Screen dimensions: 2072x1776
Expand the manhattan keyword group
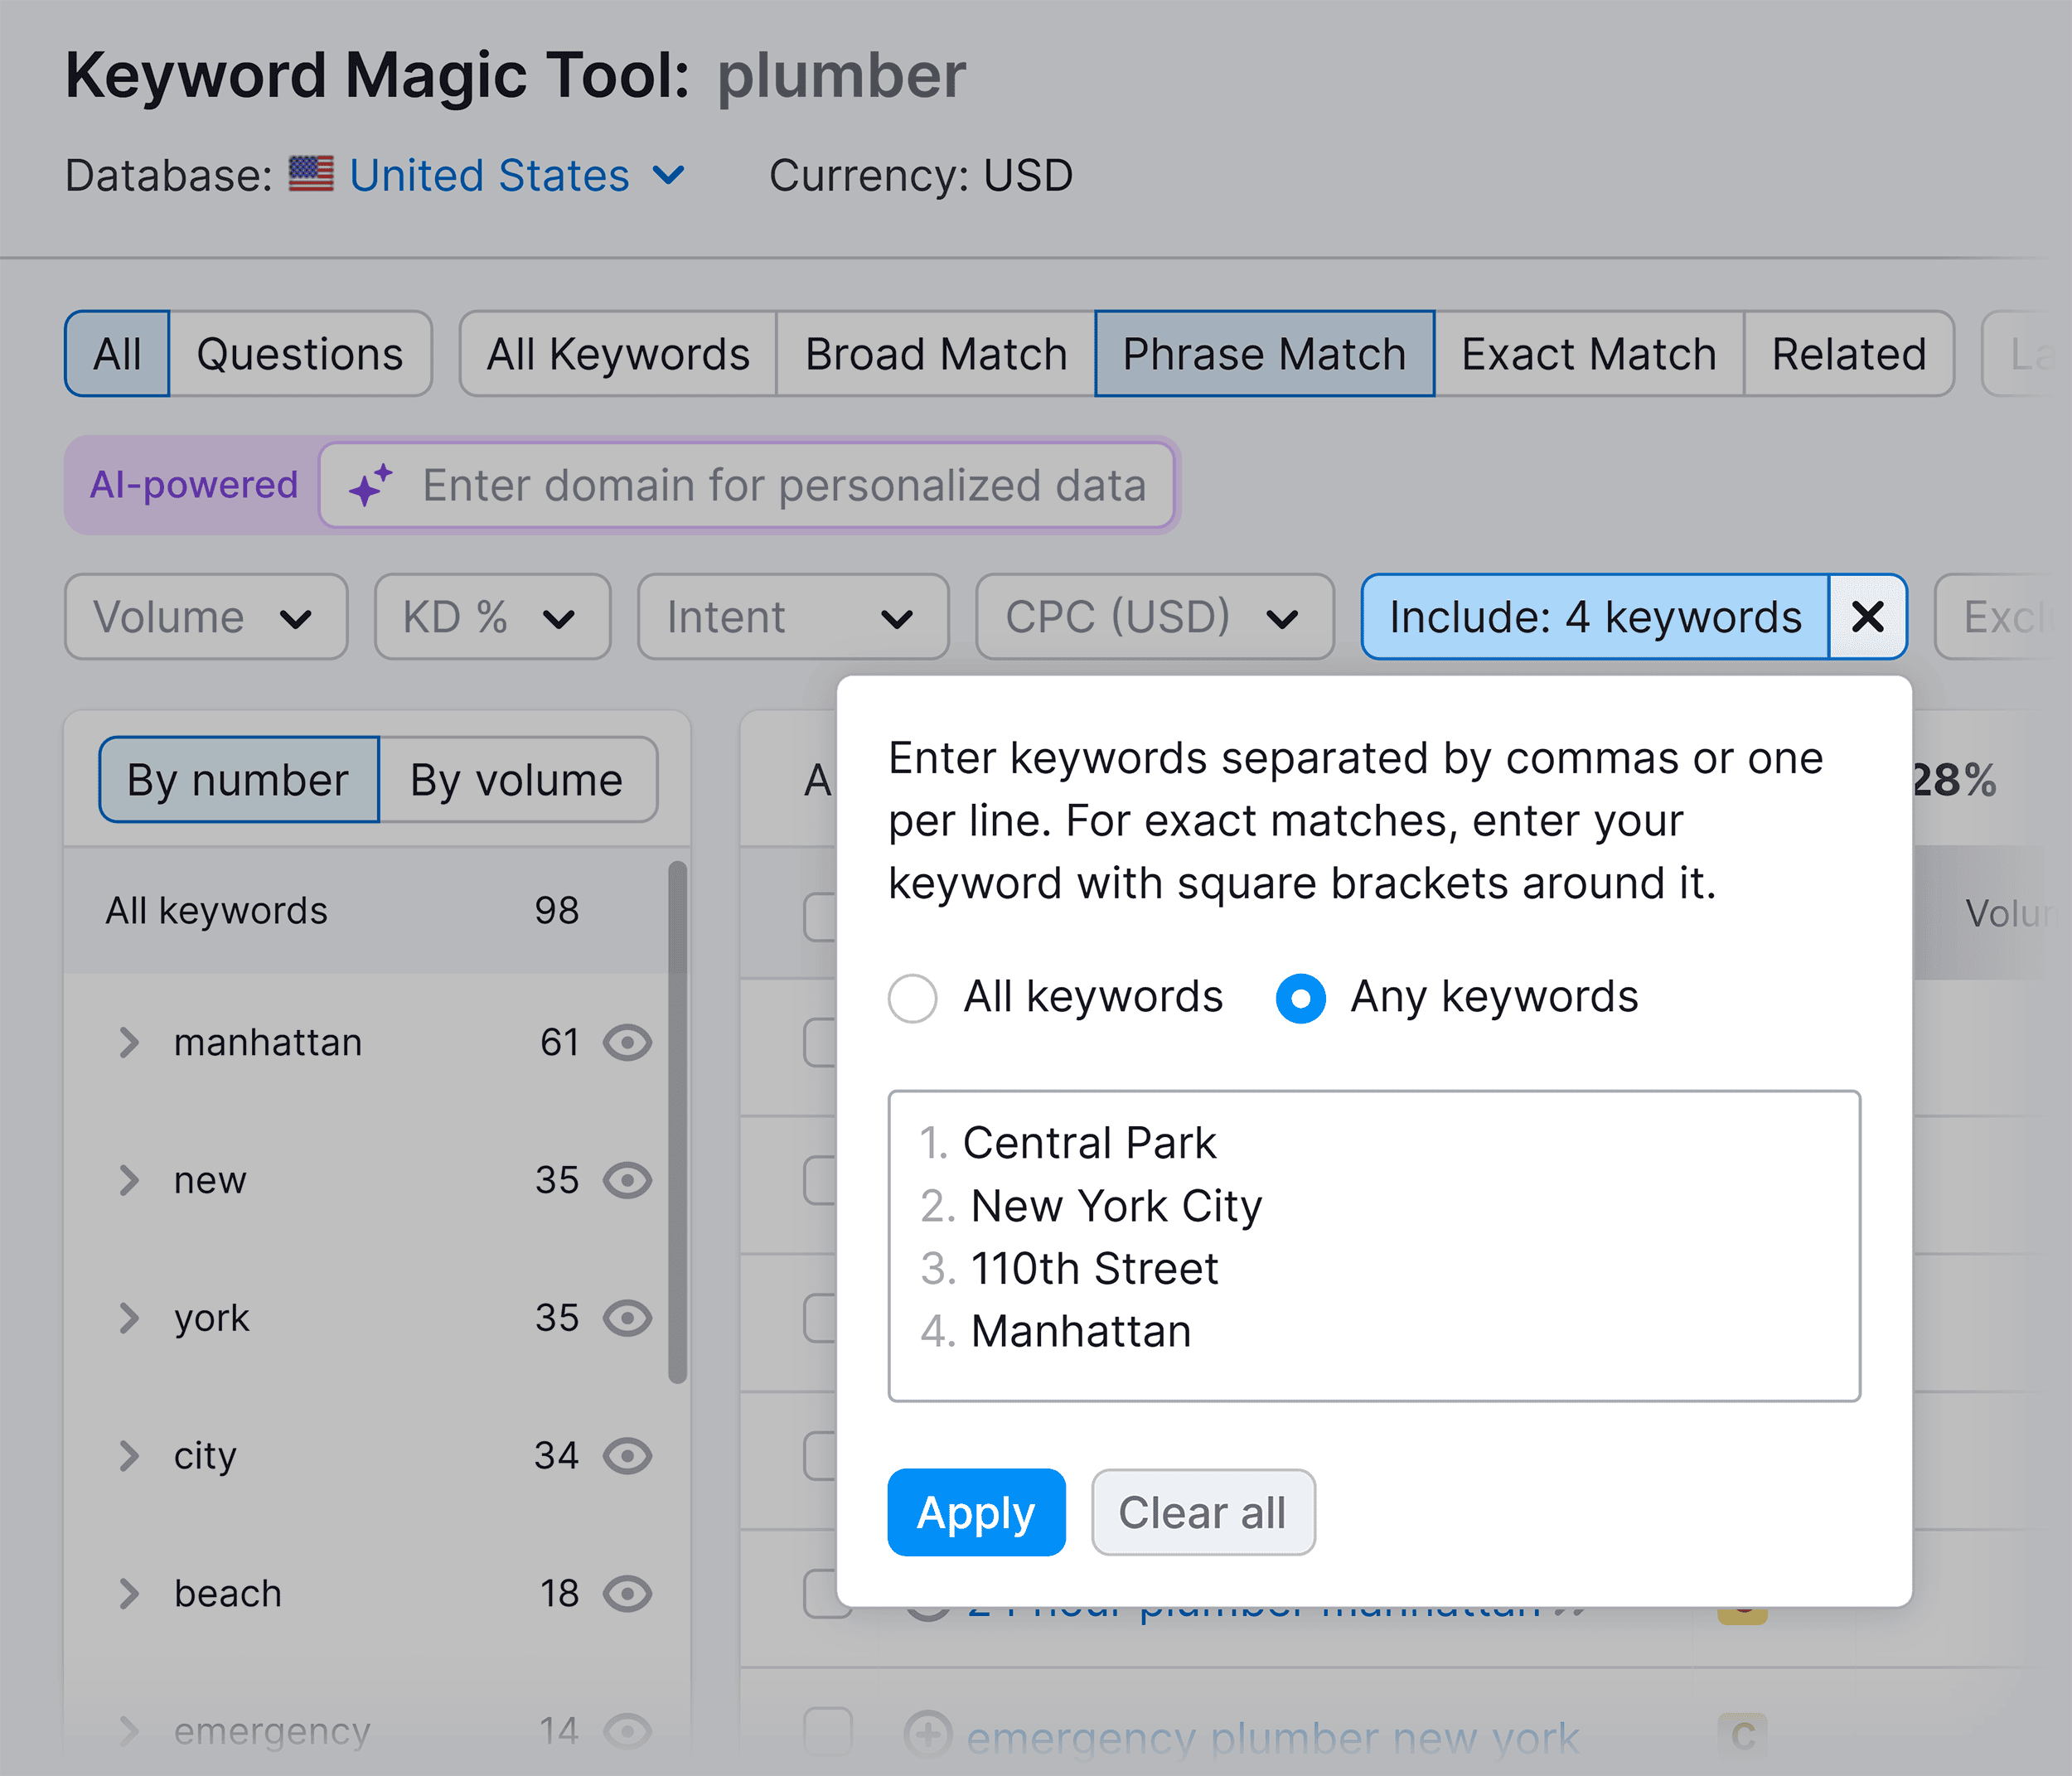(130, 1042)
